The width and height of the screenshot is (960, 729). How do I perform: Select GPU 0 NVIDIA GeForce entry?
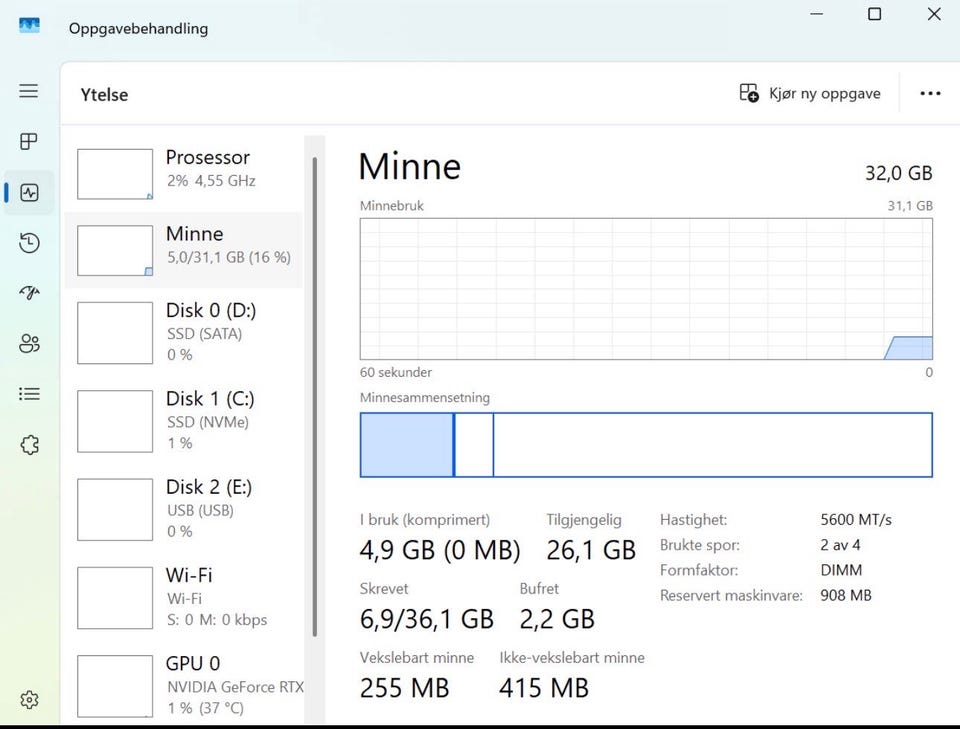184,686
